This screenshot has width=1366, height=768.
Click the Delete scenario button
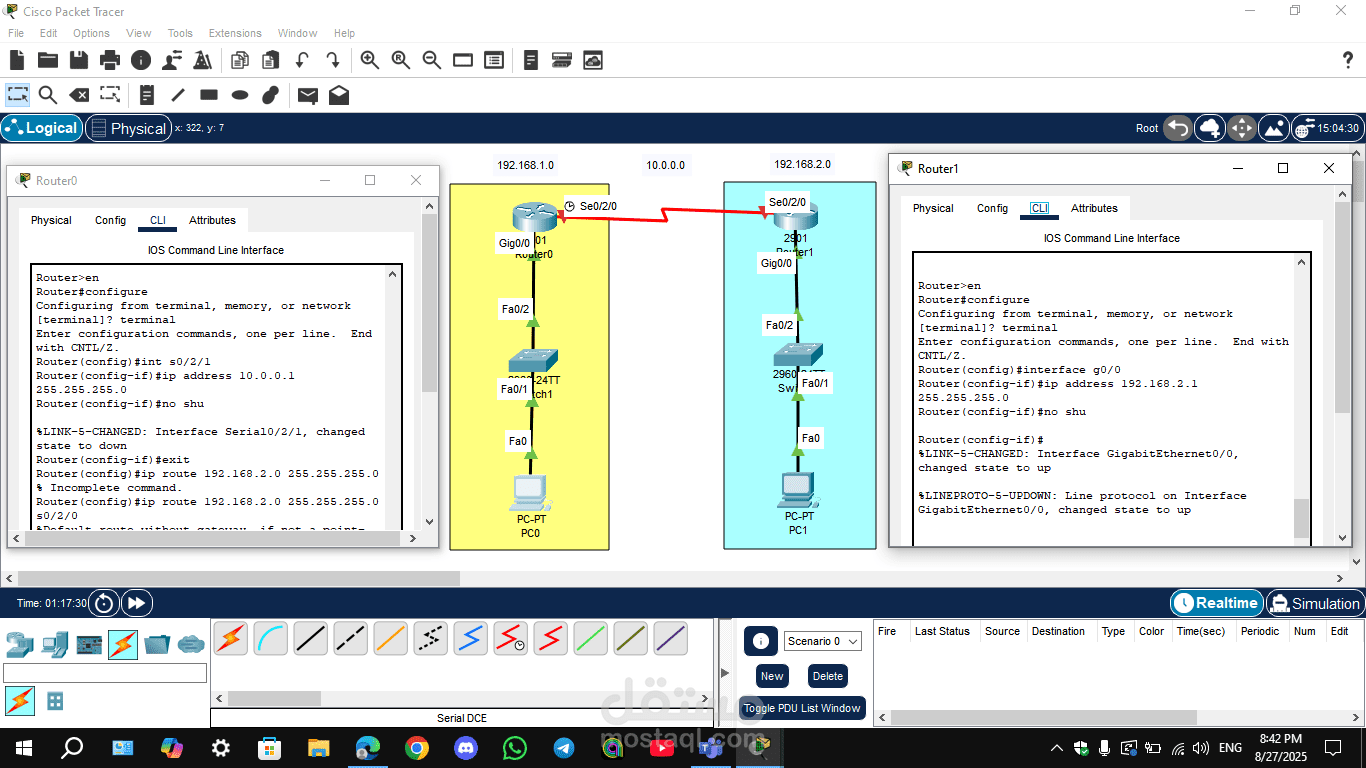click(828, 676)
